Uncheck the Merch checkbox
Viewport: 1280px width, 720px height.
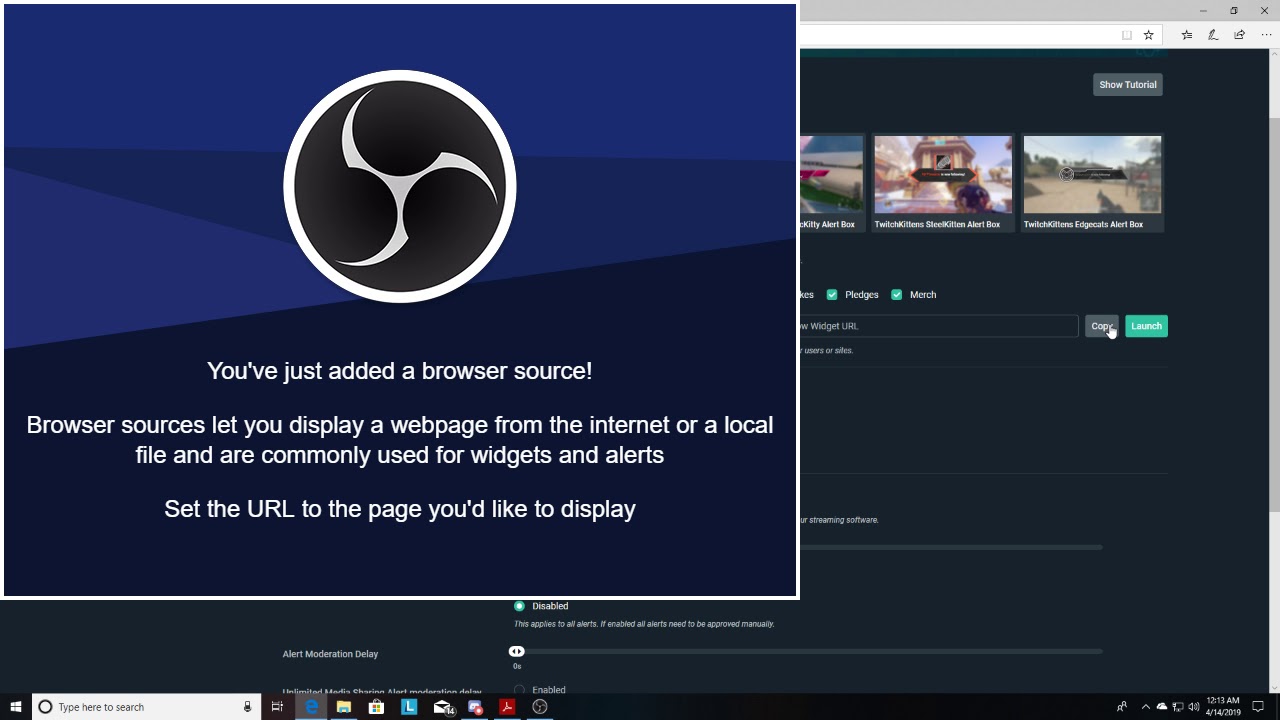pos(897,295)
